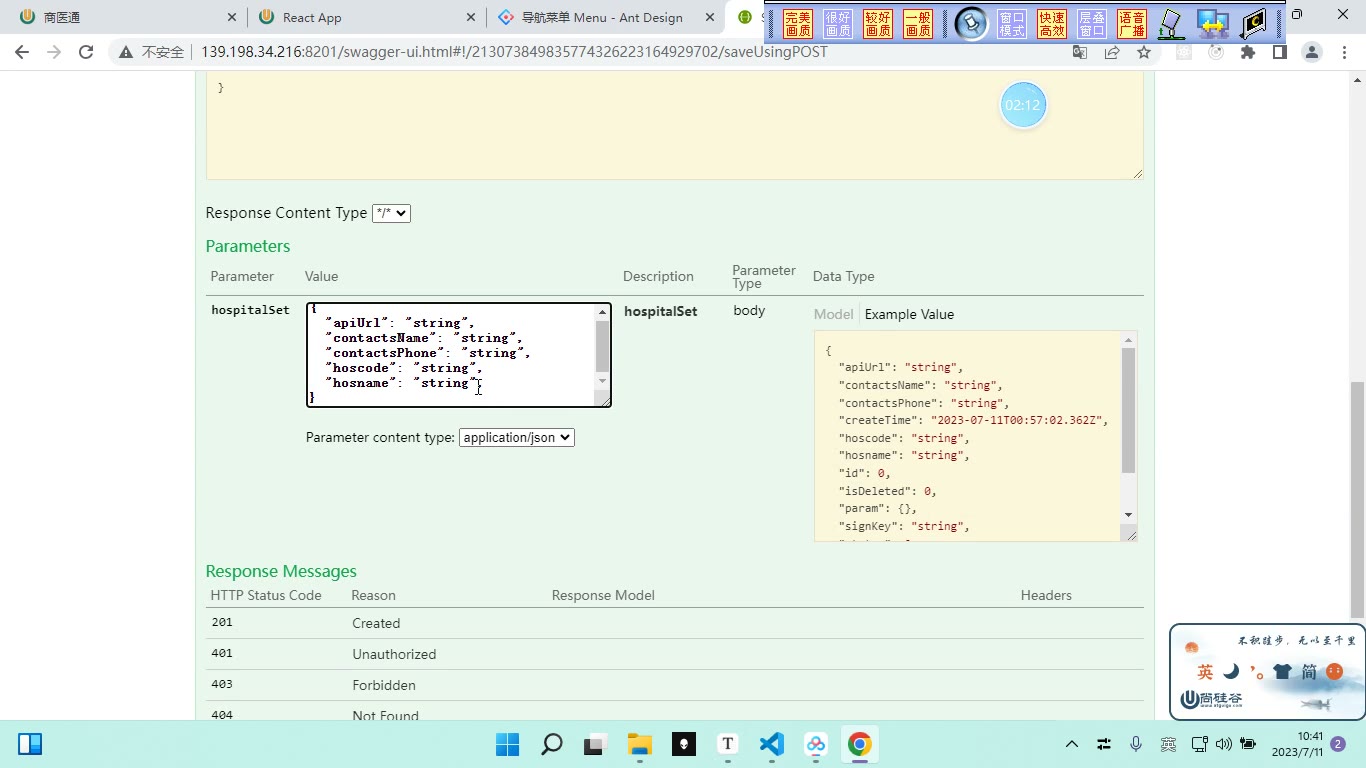Open the clock and date panel

(1297, 744)
